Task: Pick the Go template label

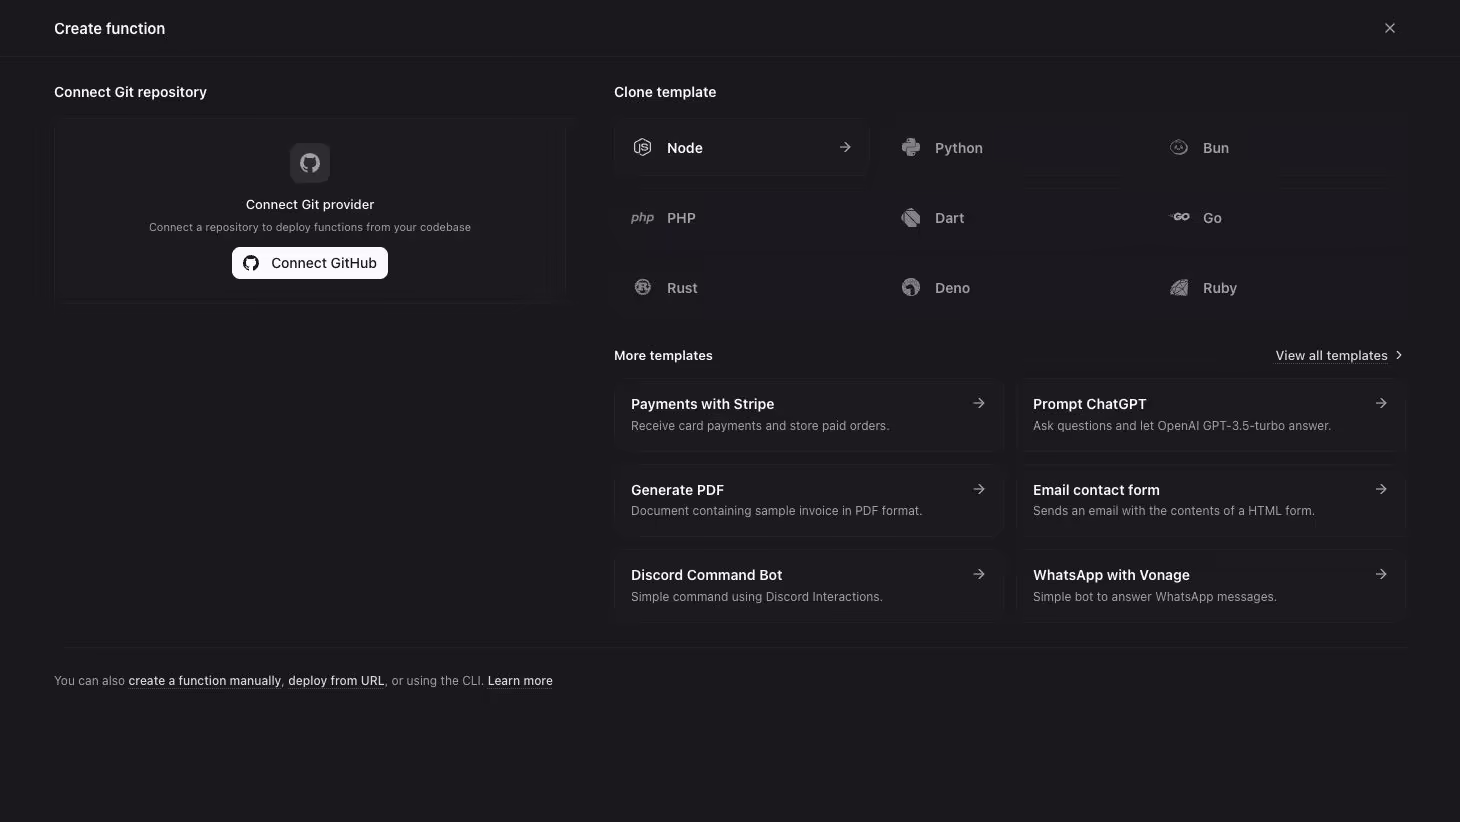Action: [x=1212, y=218]
